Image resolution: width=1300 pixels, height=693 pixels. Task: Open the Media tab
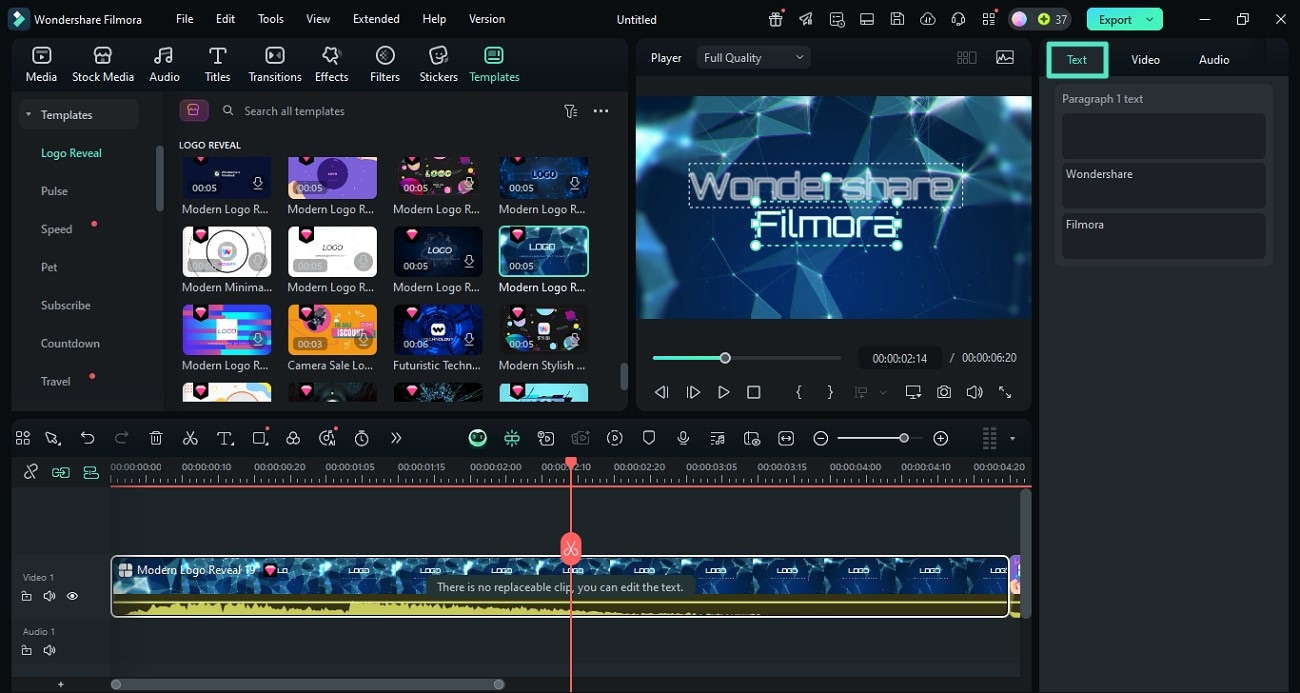(41, 65)
